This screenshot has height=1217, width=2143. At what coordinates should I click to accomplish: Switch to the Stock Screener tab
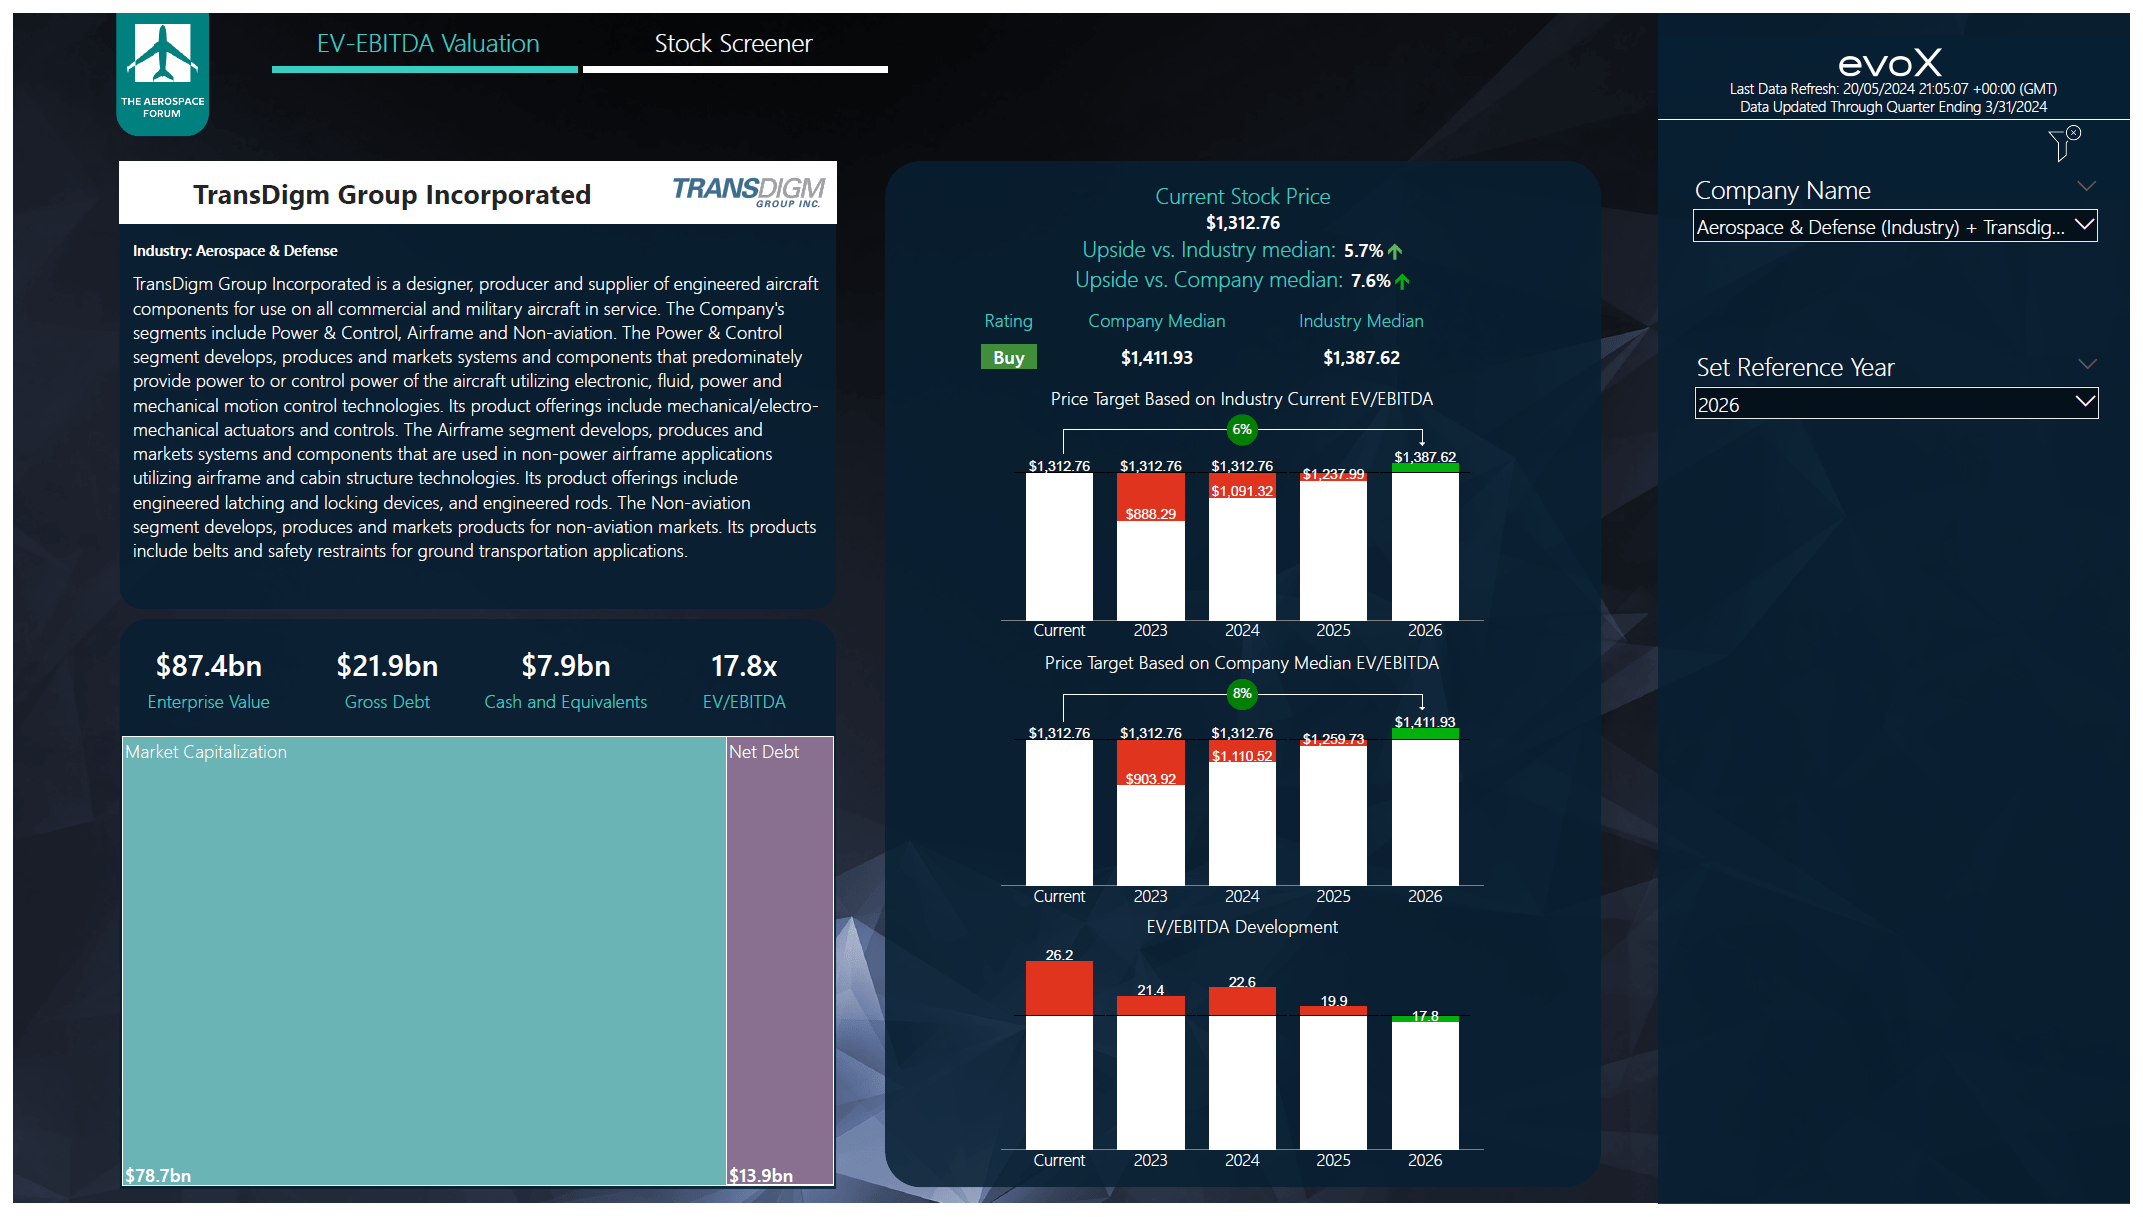tap(734, 43)
